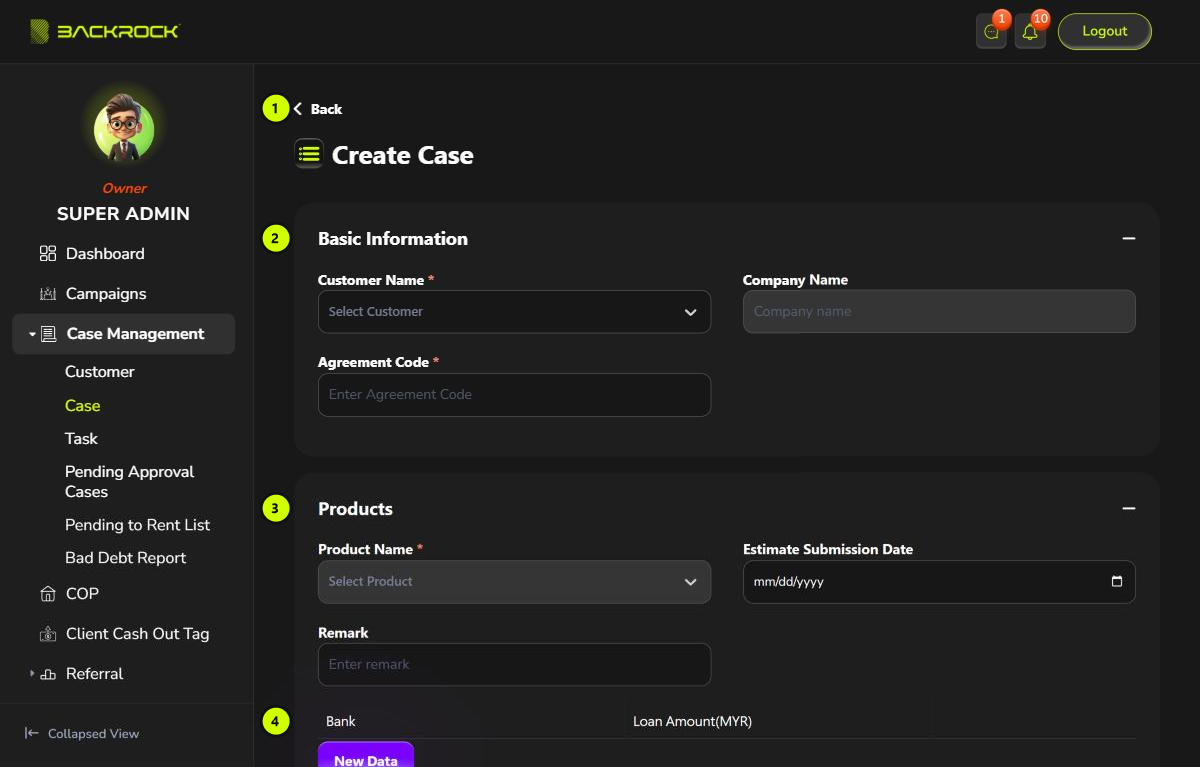Click the Customer Name label

point(371,280)
